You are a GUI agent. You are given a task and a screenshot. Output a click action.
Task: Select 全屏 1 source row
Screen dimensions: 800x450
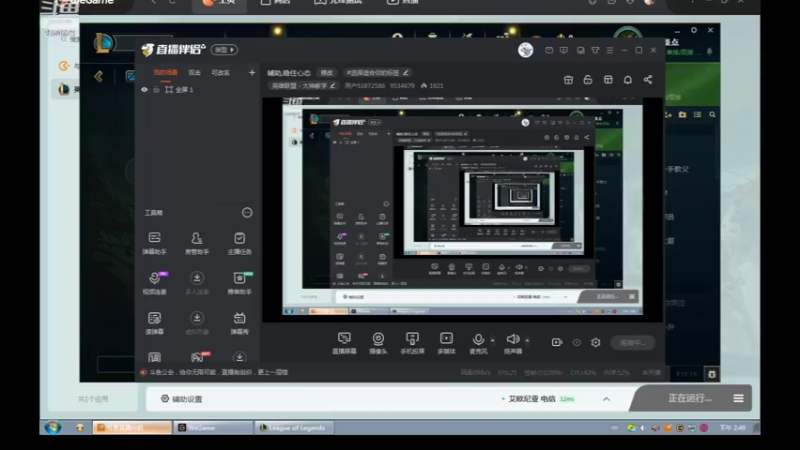point(197,90)
